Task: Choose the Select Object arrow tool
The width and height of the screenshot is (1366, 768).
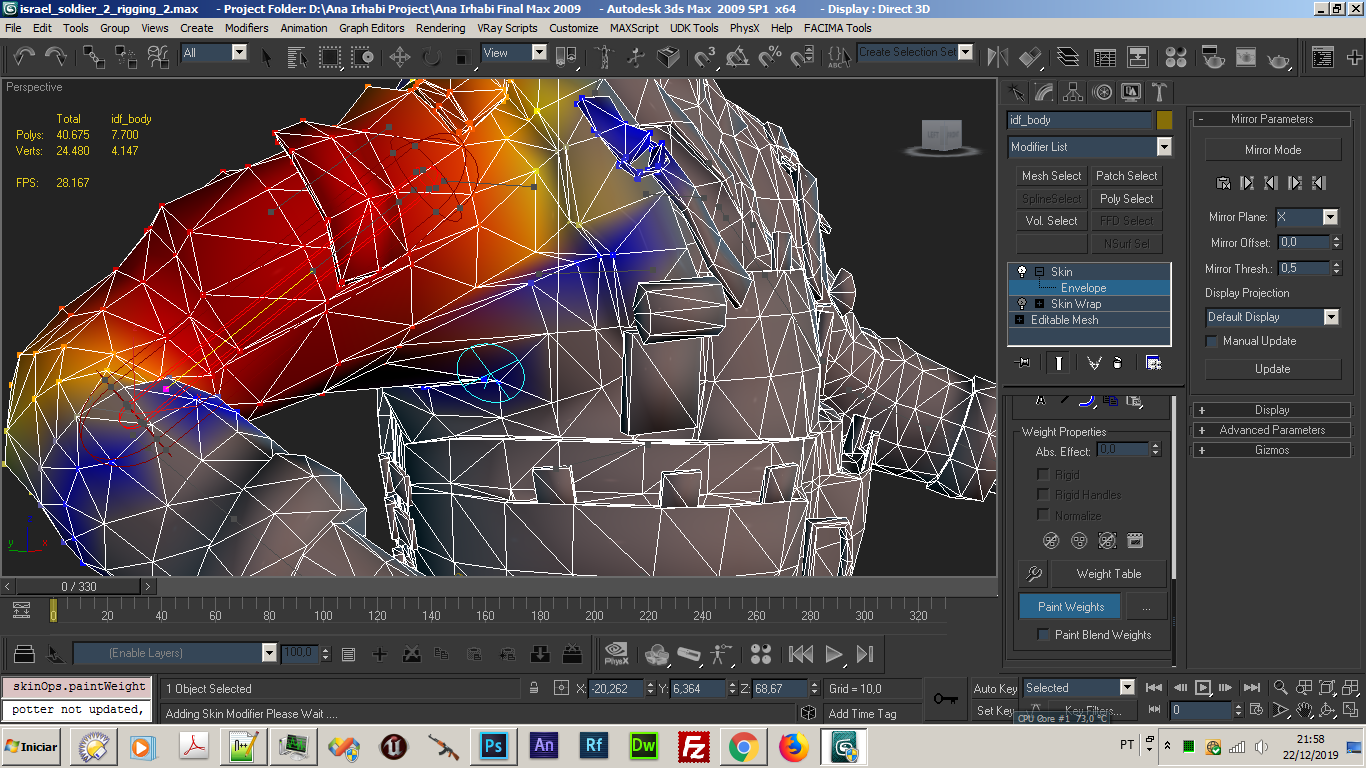Action: [267, 57]
